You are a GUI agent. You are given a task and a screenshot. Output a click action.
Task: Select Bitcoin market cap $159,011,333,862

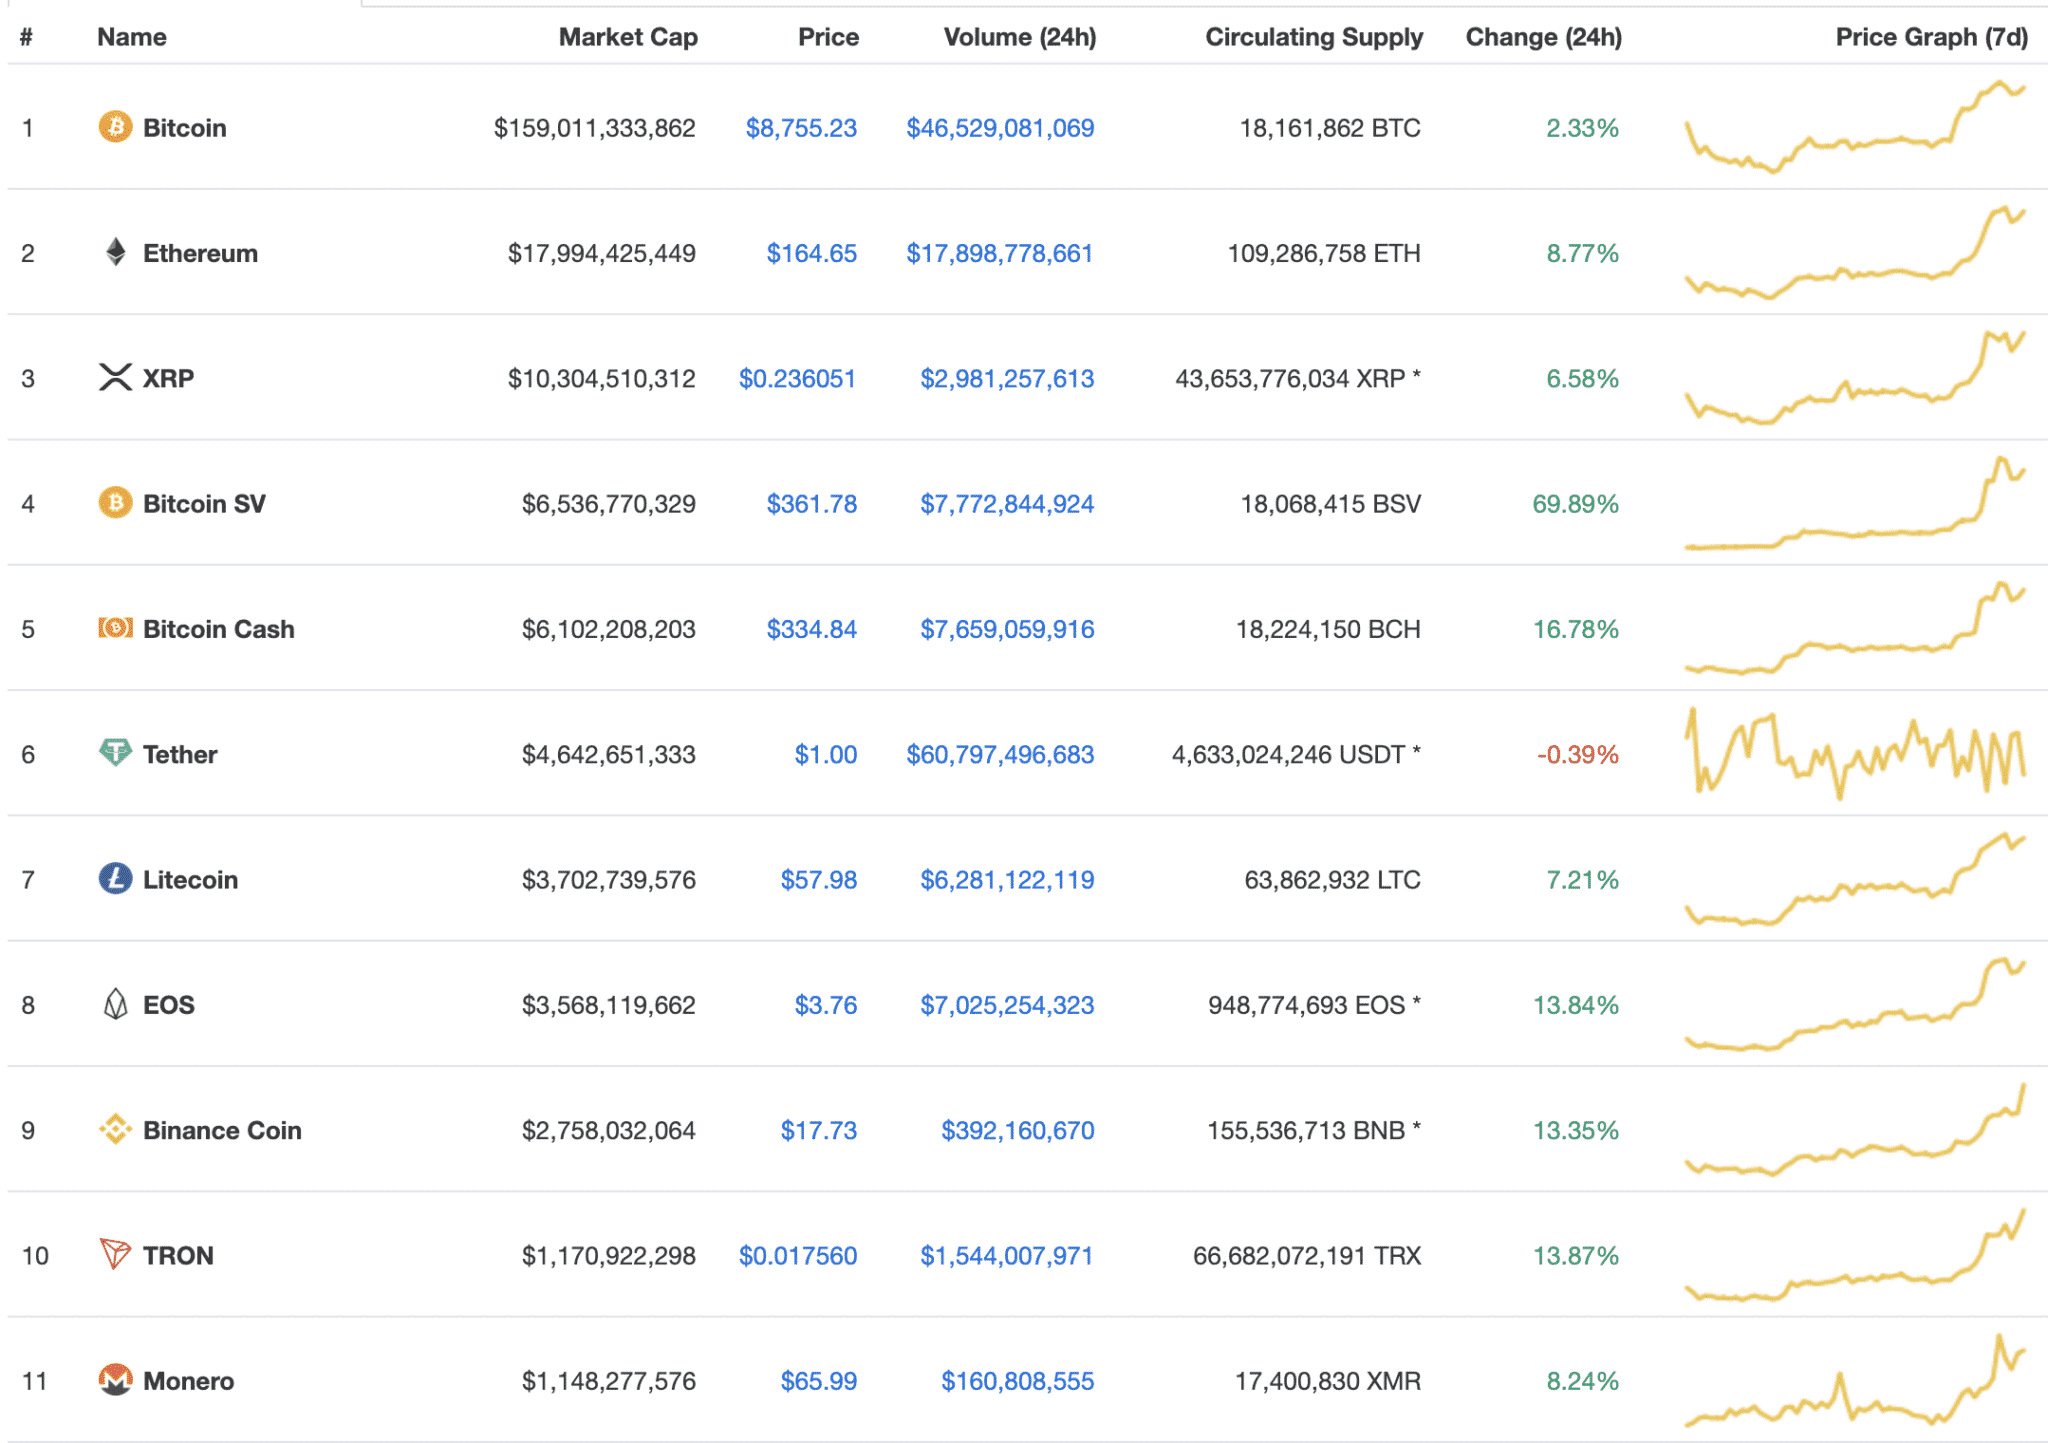(x=594, y=128)
